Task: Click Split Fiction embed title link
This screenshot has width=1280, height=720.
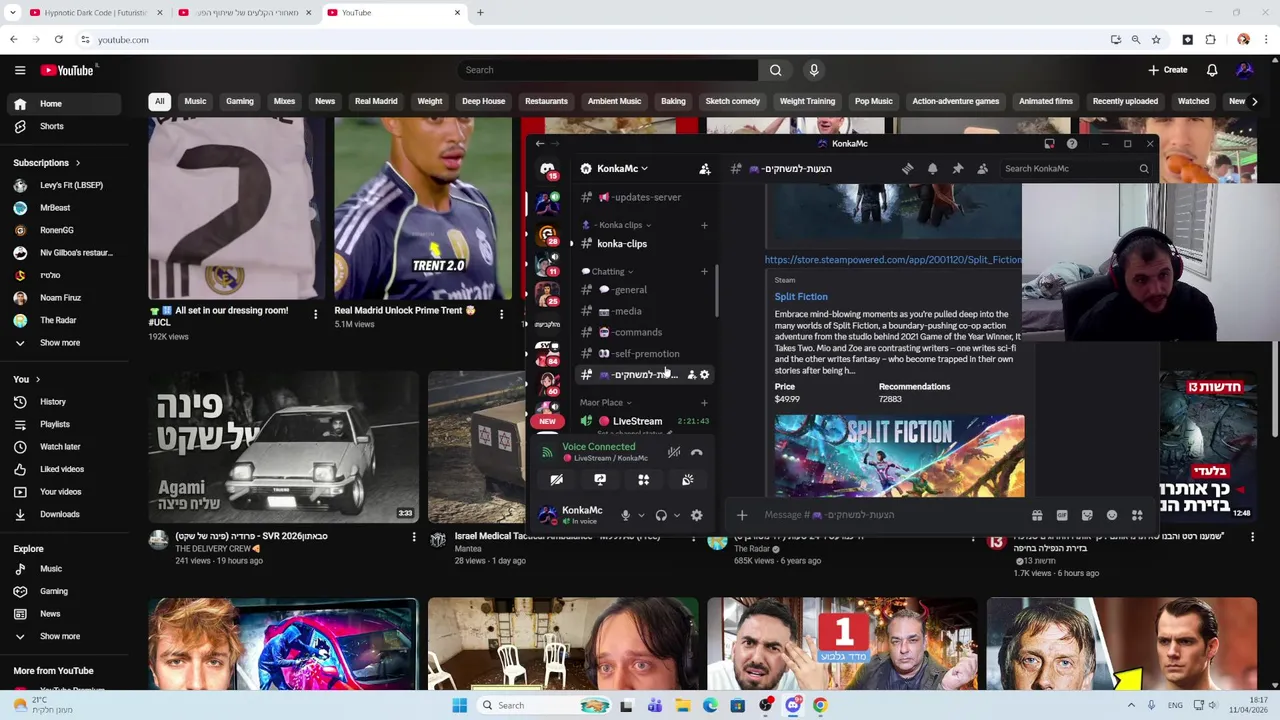Action: coord(801,297)
